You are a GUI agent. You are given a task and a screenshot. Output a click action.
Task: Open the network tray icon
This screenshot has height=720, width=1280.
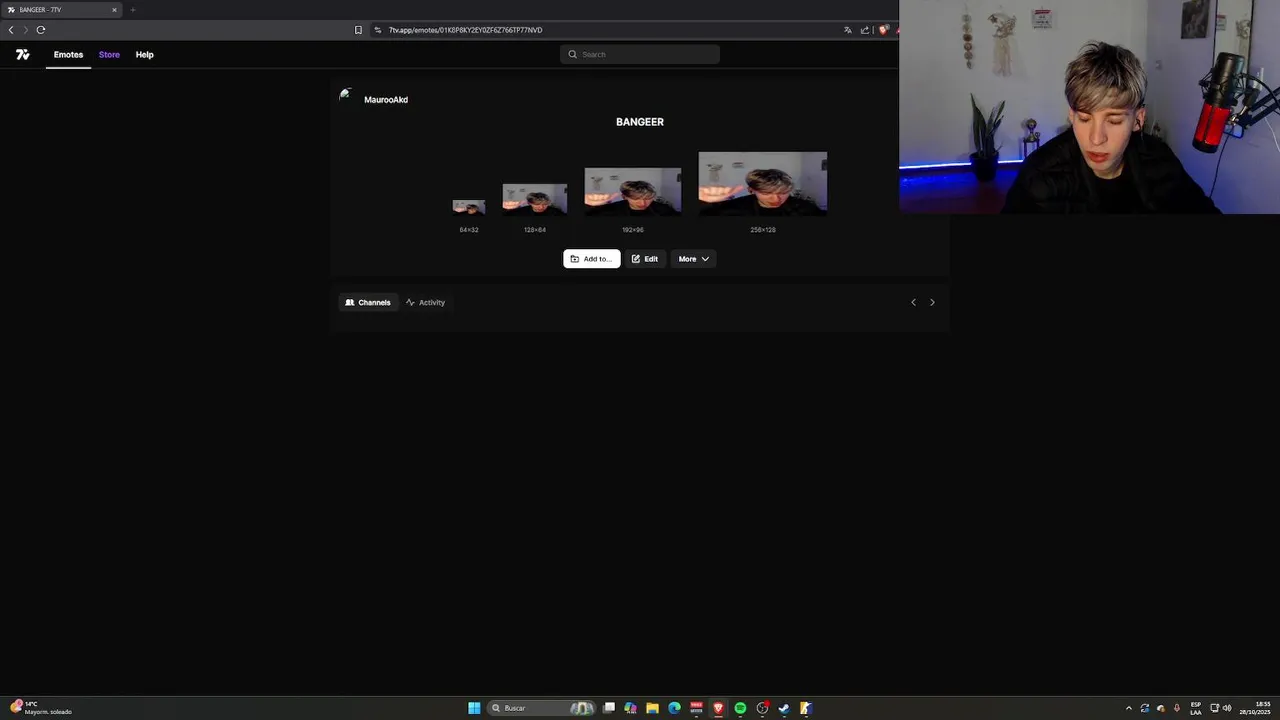pos(1215,708)
